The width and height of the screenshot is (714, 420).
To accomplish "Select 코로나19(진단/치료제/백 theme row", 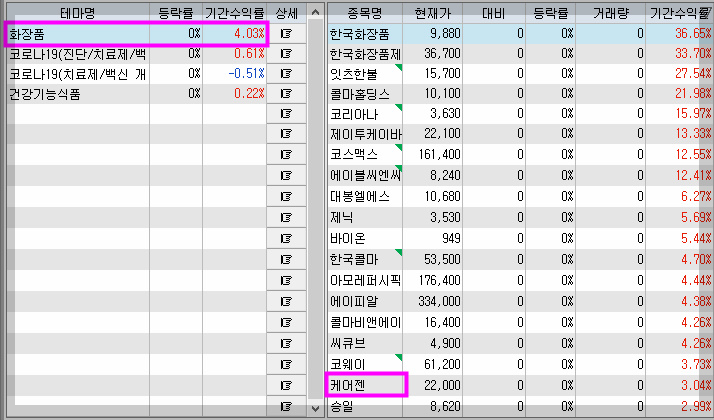I will (137, 54).
